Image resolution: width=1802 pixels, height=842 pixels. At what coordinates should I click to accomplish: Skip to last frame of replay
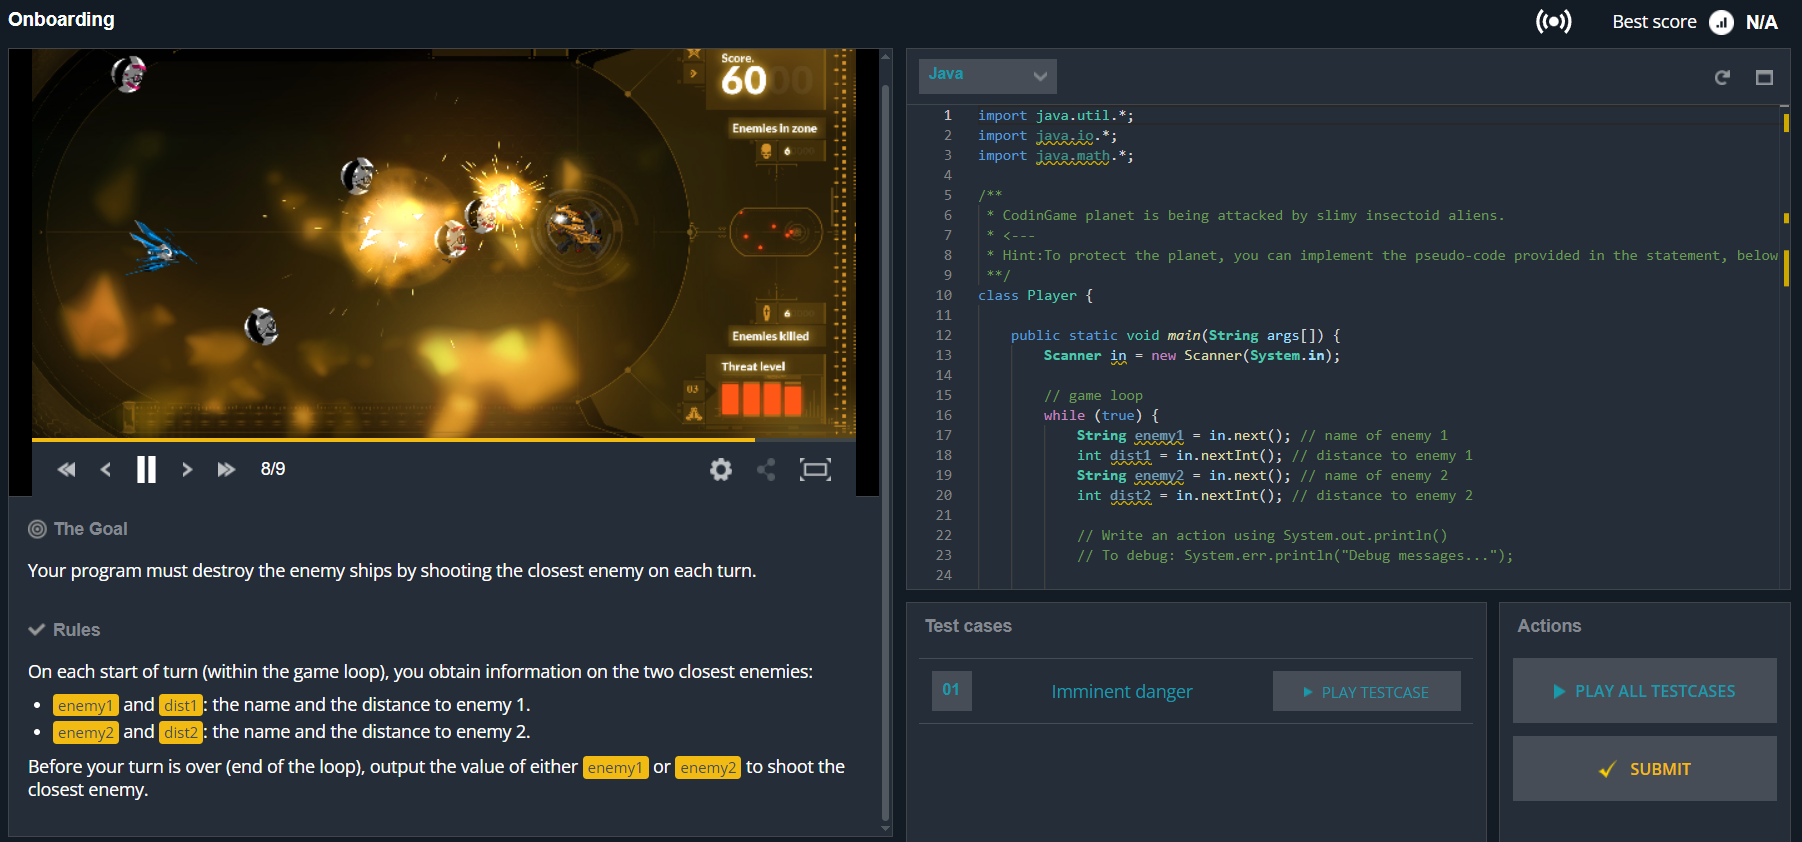[x=227, y=469]
